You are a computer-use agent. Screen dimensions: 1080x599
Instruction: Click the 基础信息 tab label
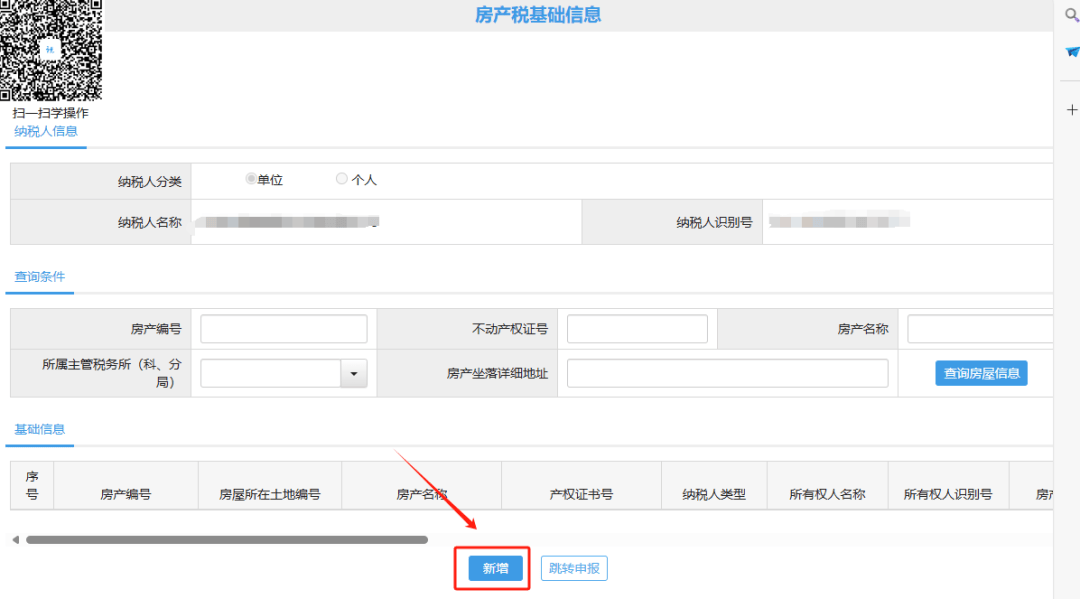click(x=41, y=428)
